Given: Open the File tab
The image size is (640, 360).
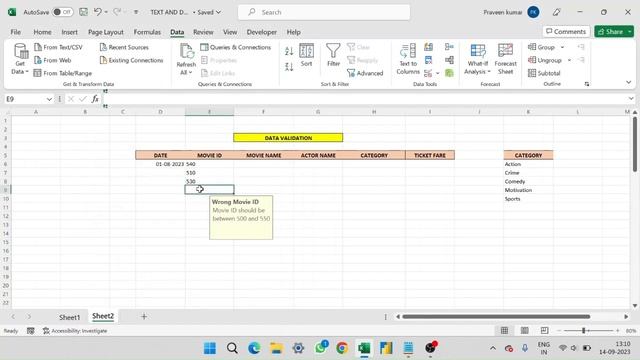Looking at the screenshot, I should click(x=16, y=32).
